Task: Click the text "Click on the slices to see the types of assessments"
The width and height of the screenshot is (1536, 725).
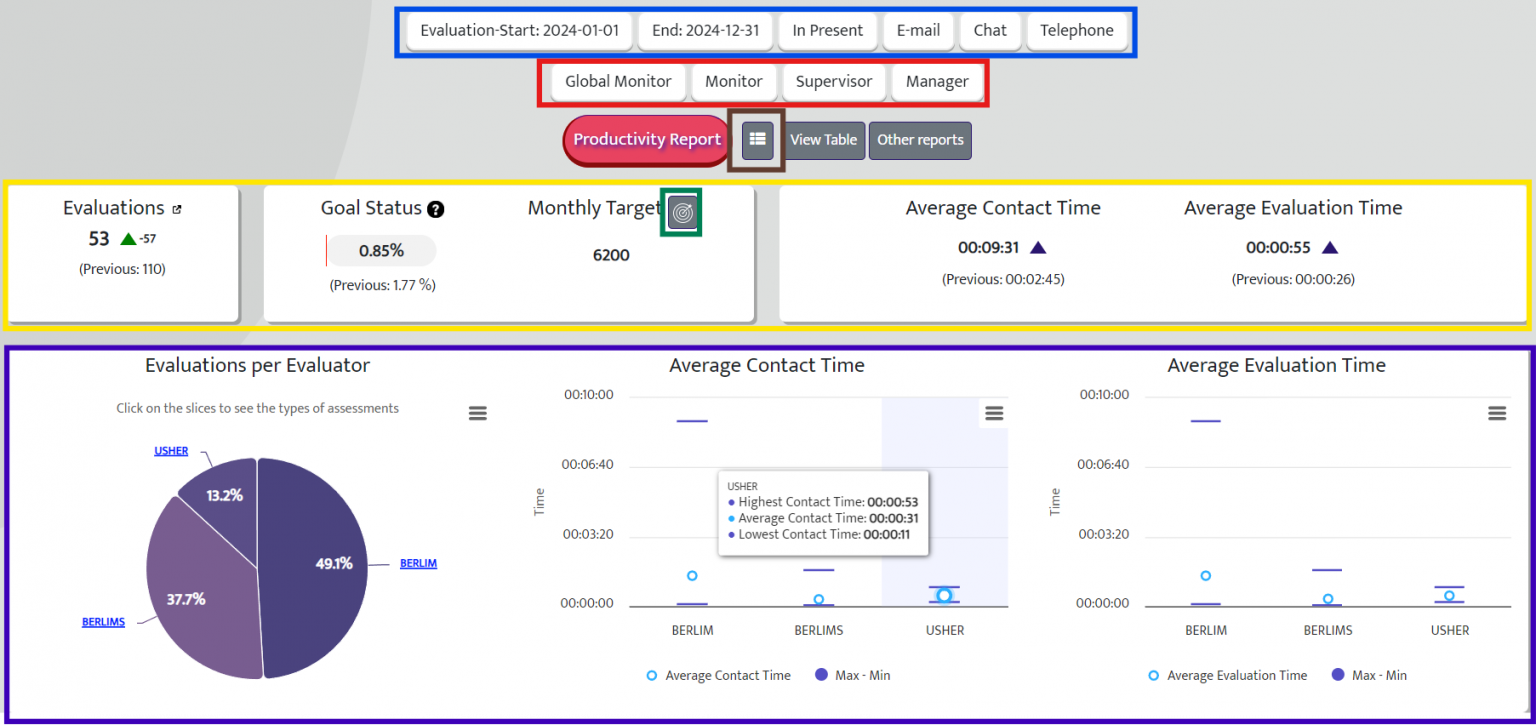Action: pyautogui.click(x=257, y=408)
